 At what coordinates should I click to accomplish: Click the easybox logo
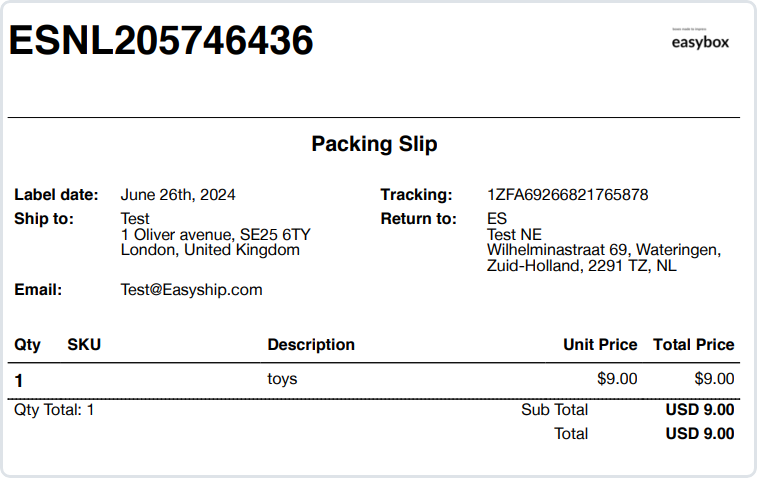[700, 41]
